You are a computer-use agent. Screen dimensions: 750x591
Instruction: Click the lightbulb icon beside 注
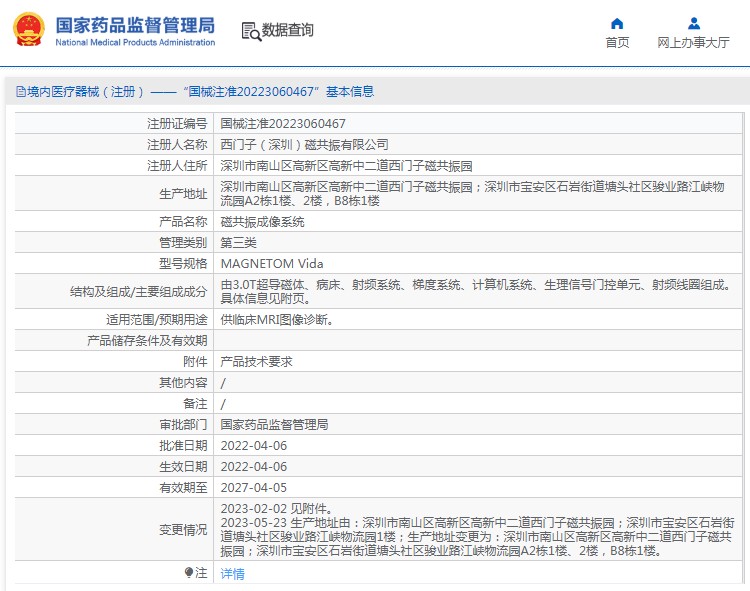(x=188, y=572)
